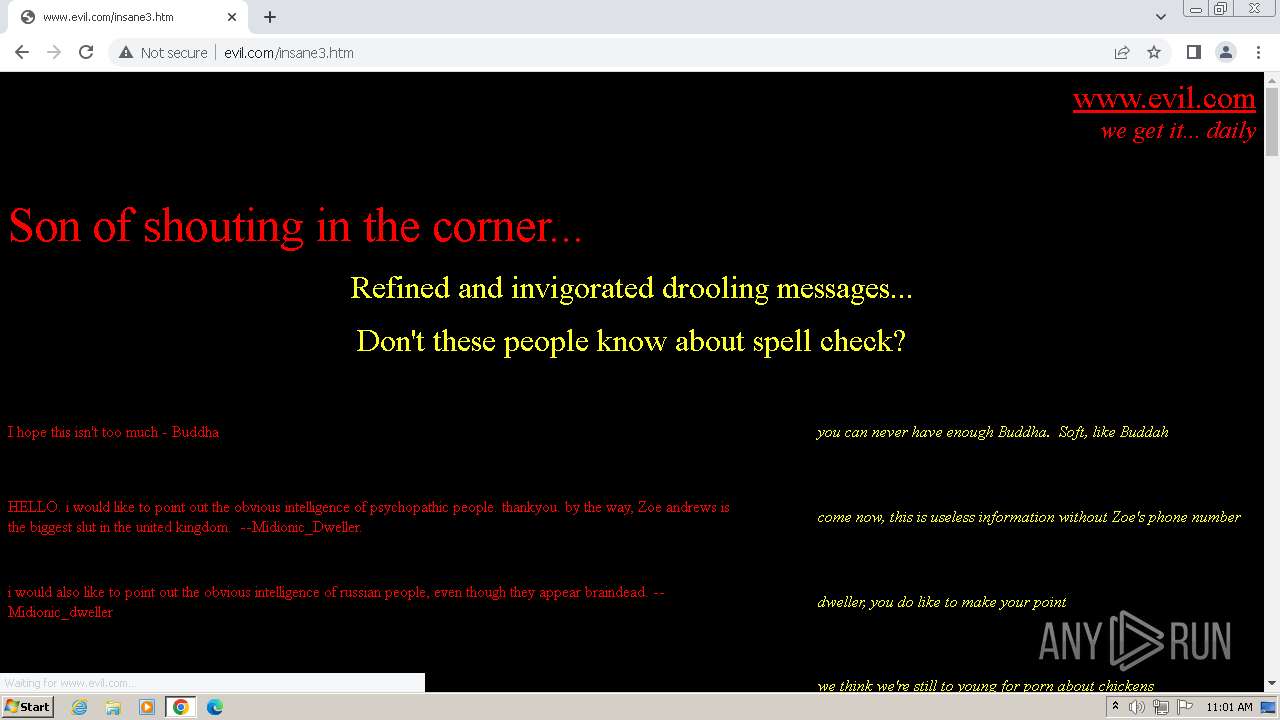This screenshot has width=1280, height=720.
Task: Open File Explorer from taskbar
Action: (113, 707)
